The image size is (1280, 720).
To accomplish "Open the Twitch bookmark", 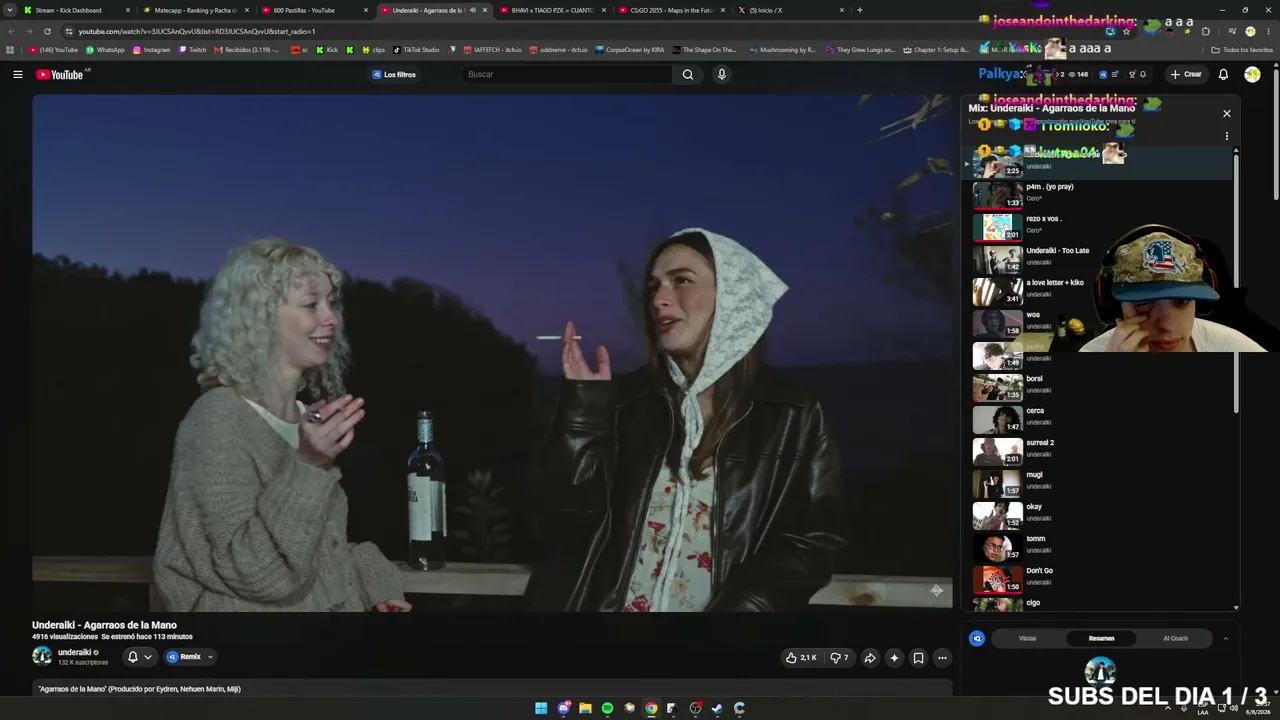I will (192, 50).
